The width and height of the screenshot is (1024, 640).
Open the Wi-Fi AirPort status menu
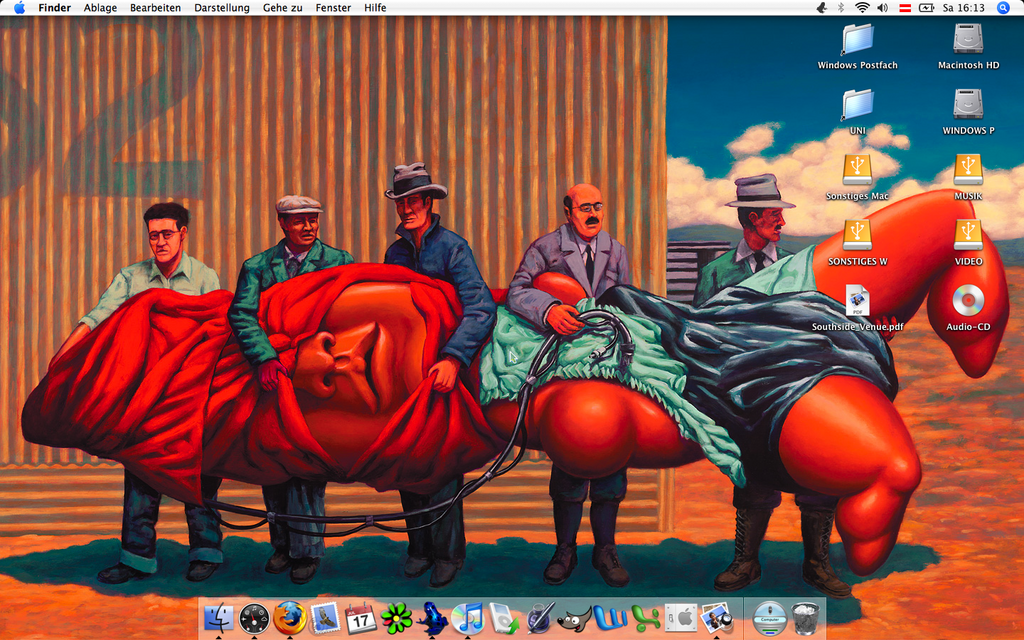(x=862, y=8)
